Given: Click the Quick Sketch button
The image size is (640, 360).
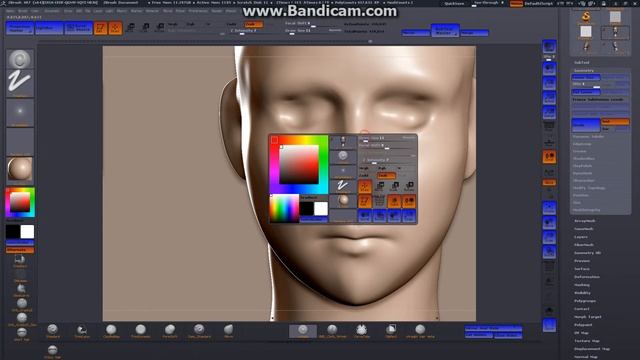Looking at the screenshot, I should 78,28.
